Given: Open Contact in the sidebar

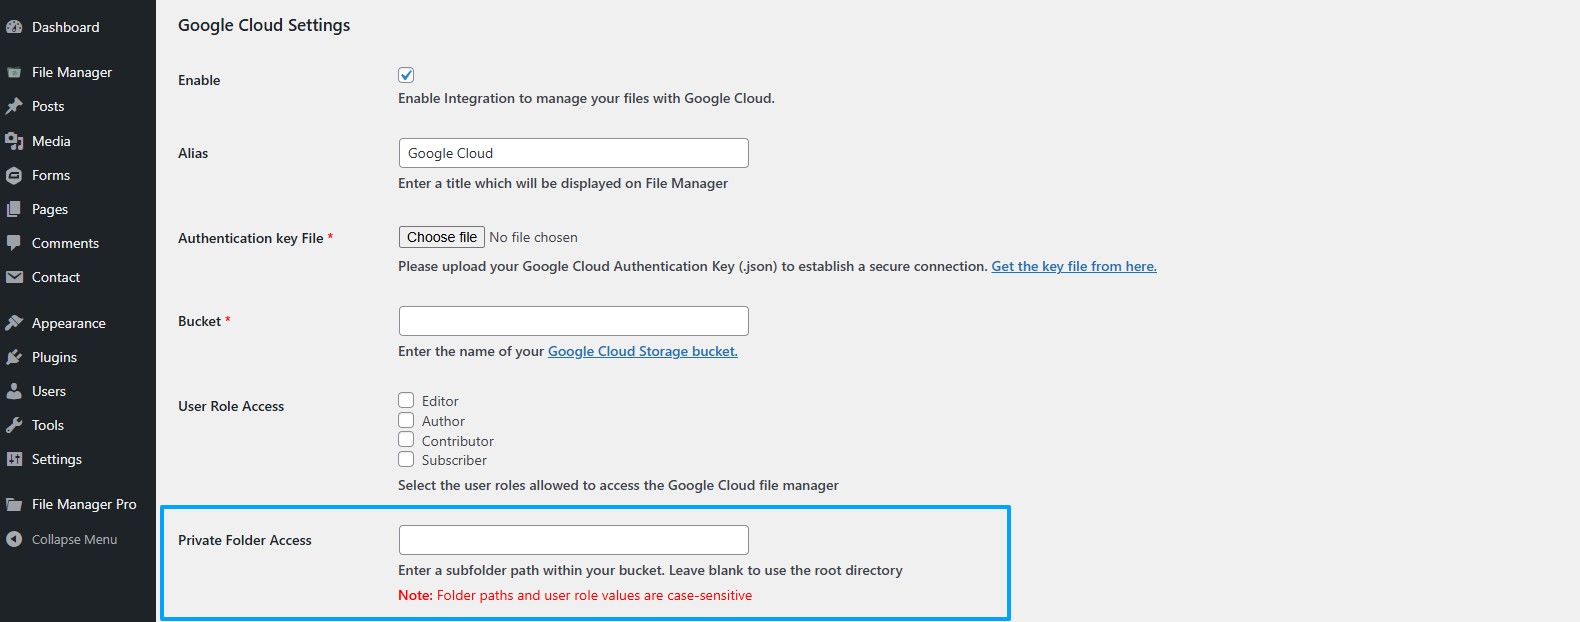Looking at the screenshot, I should pos(56,277).
